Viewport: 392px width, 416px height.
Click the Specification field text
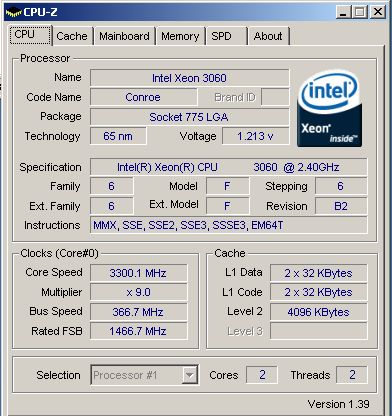coord(228,167)
